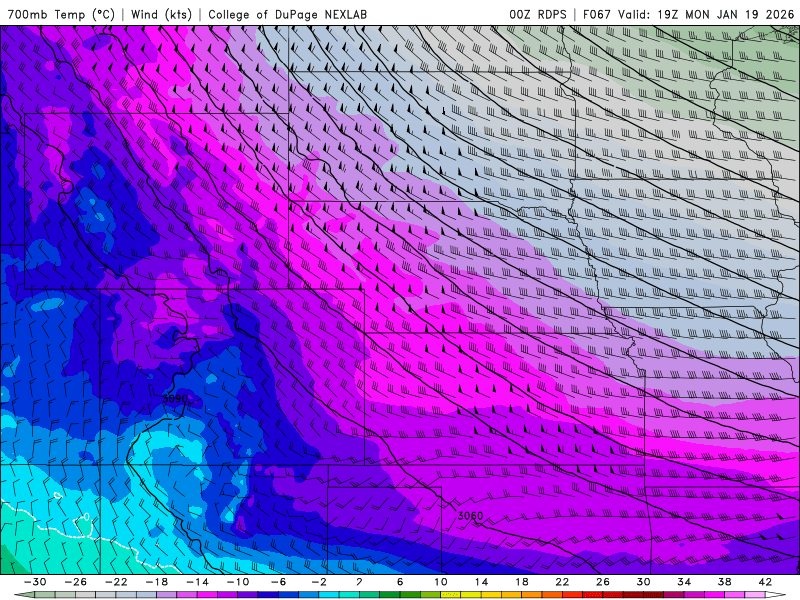Viewport: 800px width, 600px height.
Task: Click the '6' color scale label
Action: [400, 582]
